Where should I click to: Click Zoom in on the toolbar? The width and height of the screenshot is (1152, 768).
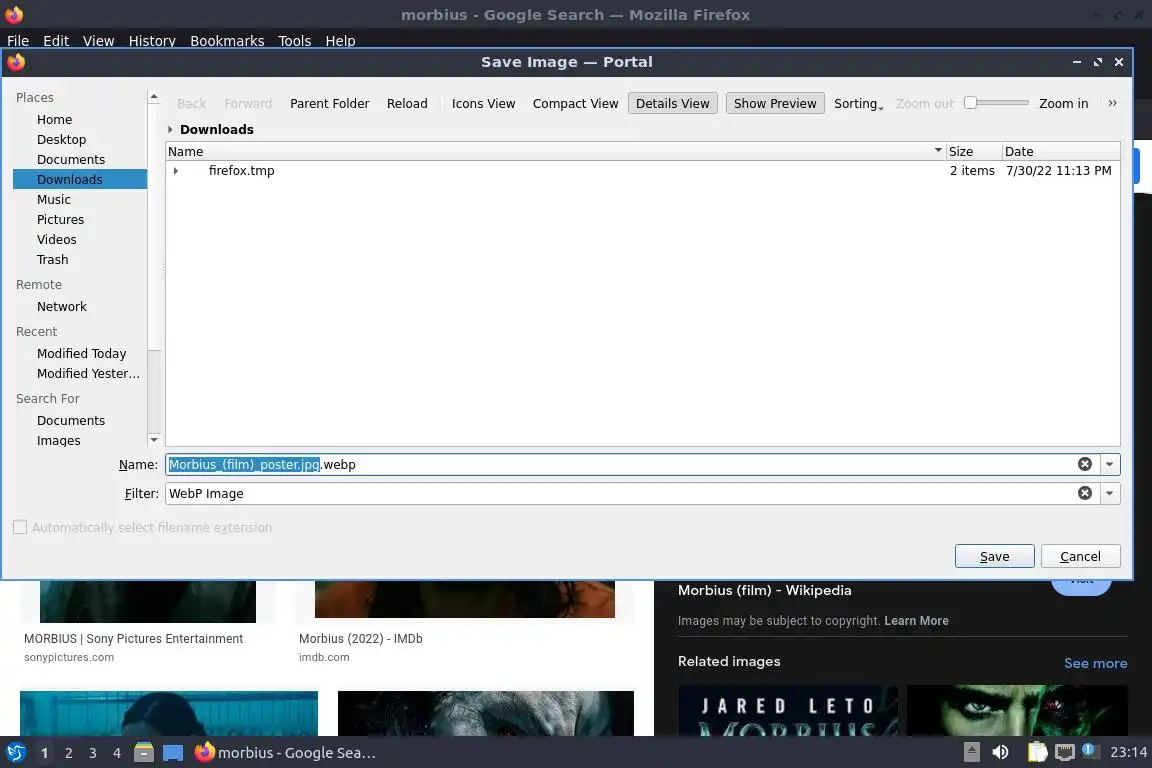coord(1063,104)
